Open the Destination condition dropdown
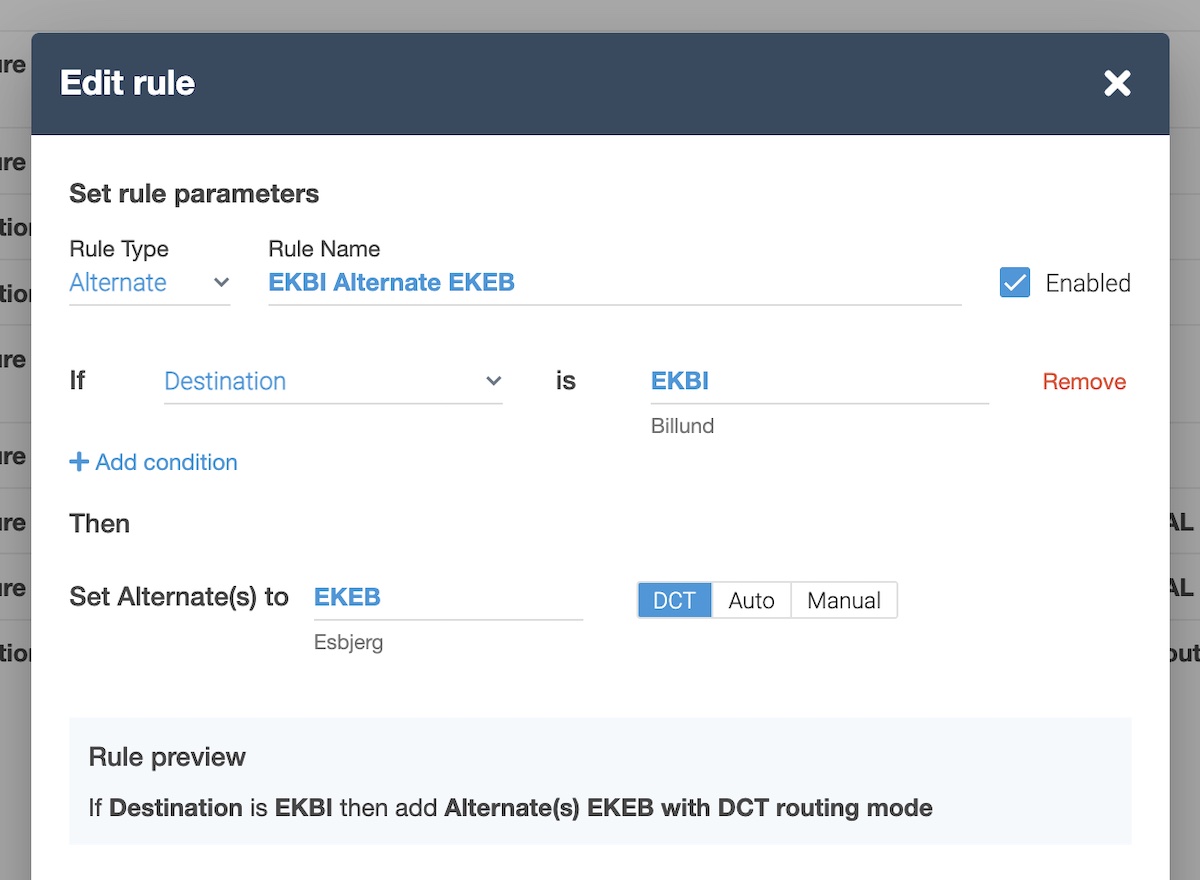 click(x=320, y=381)
